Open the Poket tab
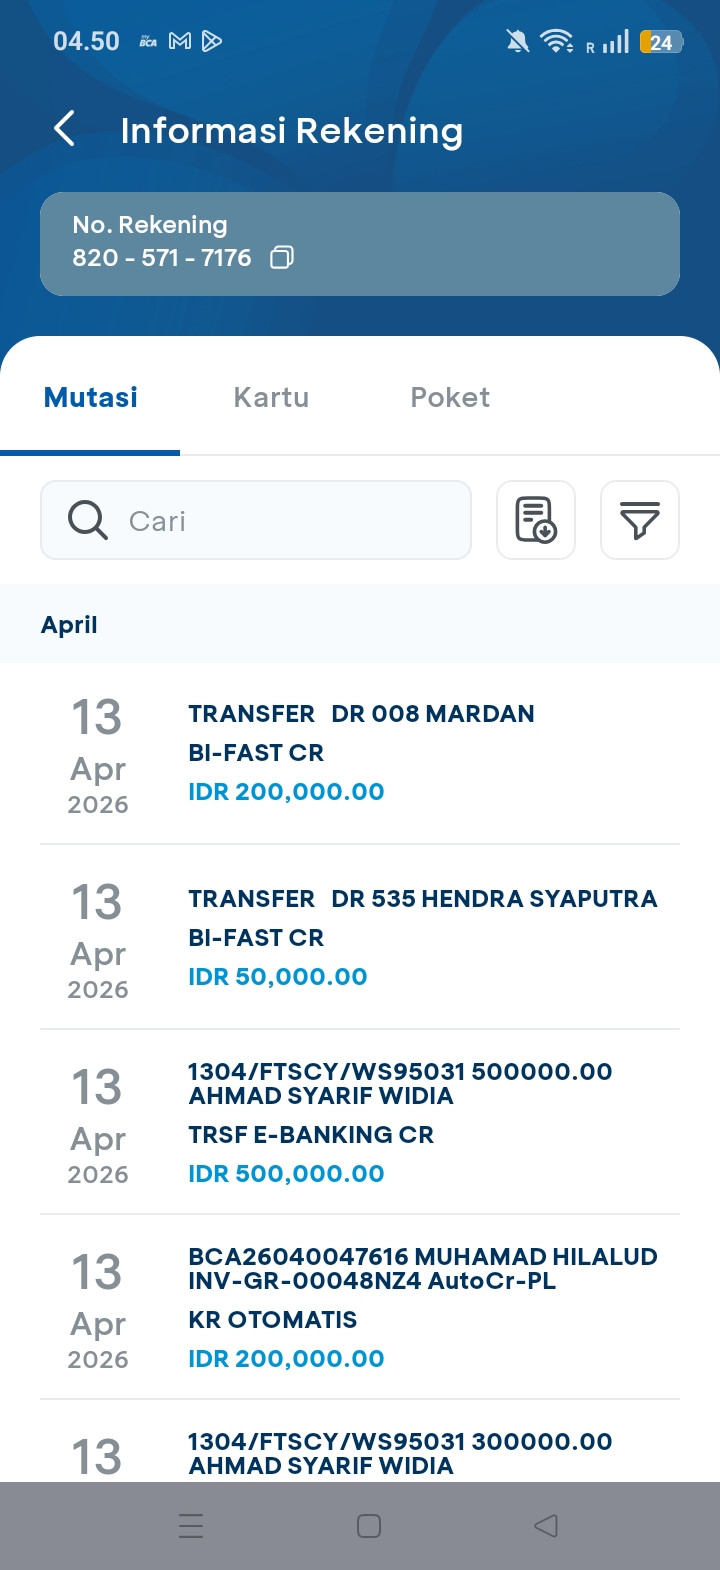Viewport: 720px width, 1570px height. point(450,397)
